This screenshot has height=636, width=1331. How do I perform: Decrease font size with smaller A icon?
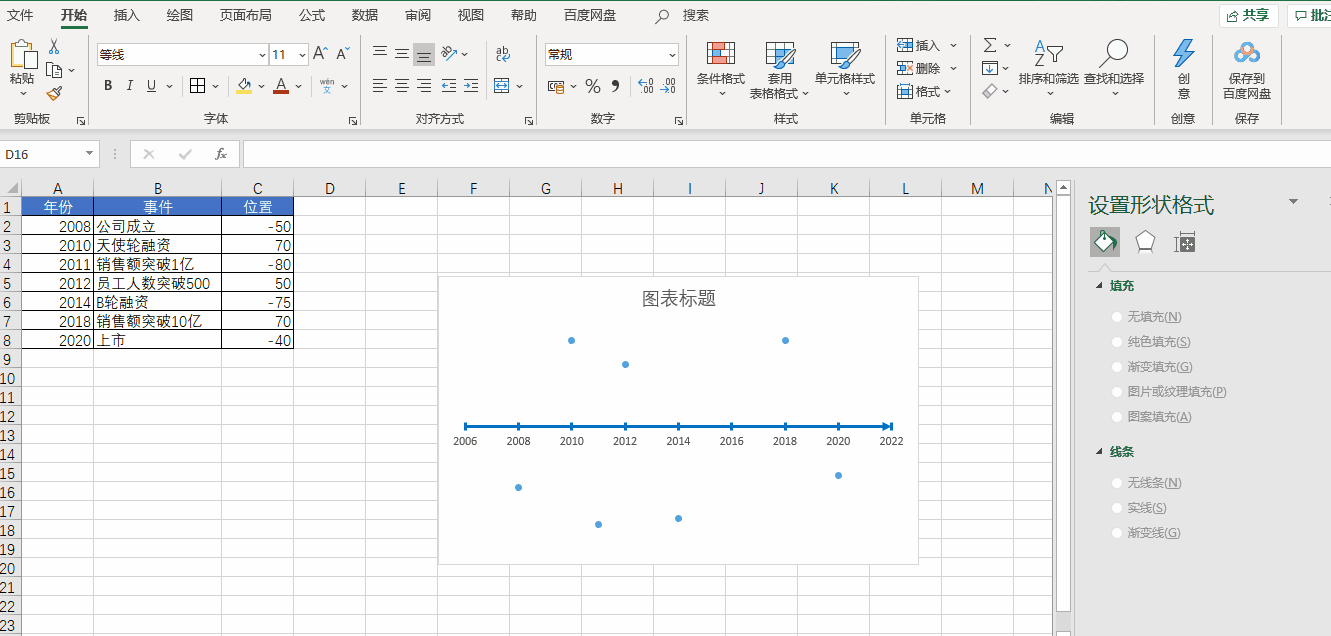point(342,54)
